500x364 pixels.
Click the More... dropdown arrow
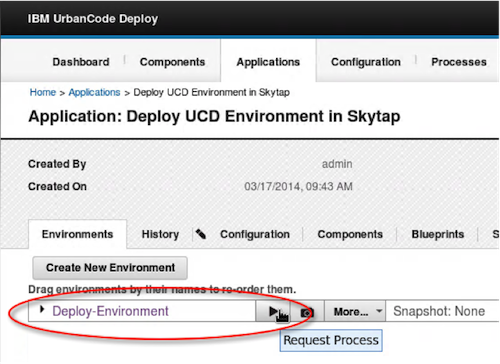379,311
